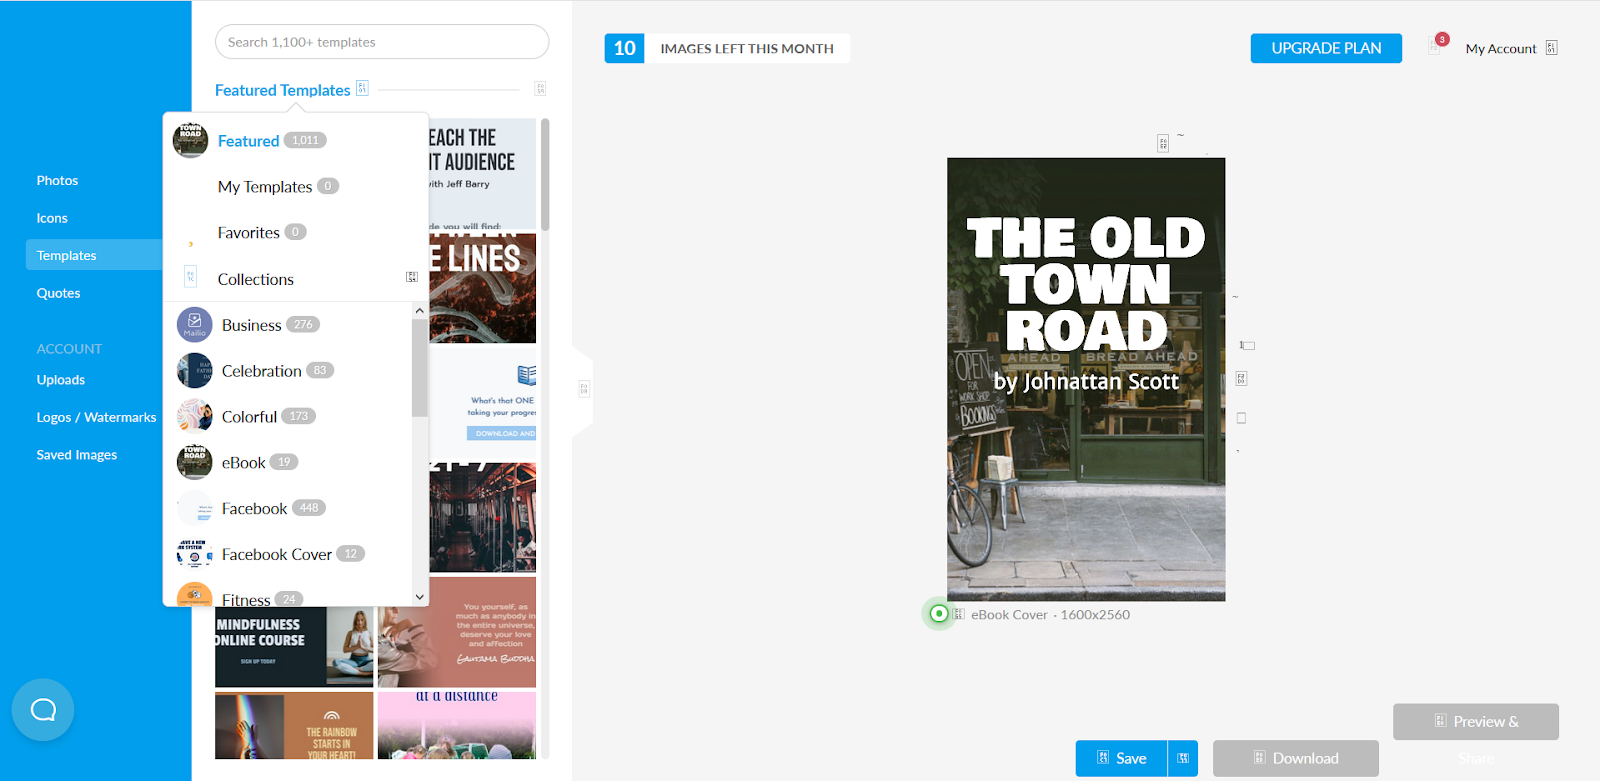
Task: Click the icon above the canvas top edge
Action: coord(1163,144)
